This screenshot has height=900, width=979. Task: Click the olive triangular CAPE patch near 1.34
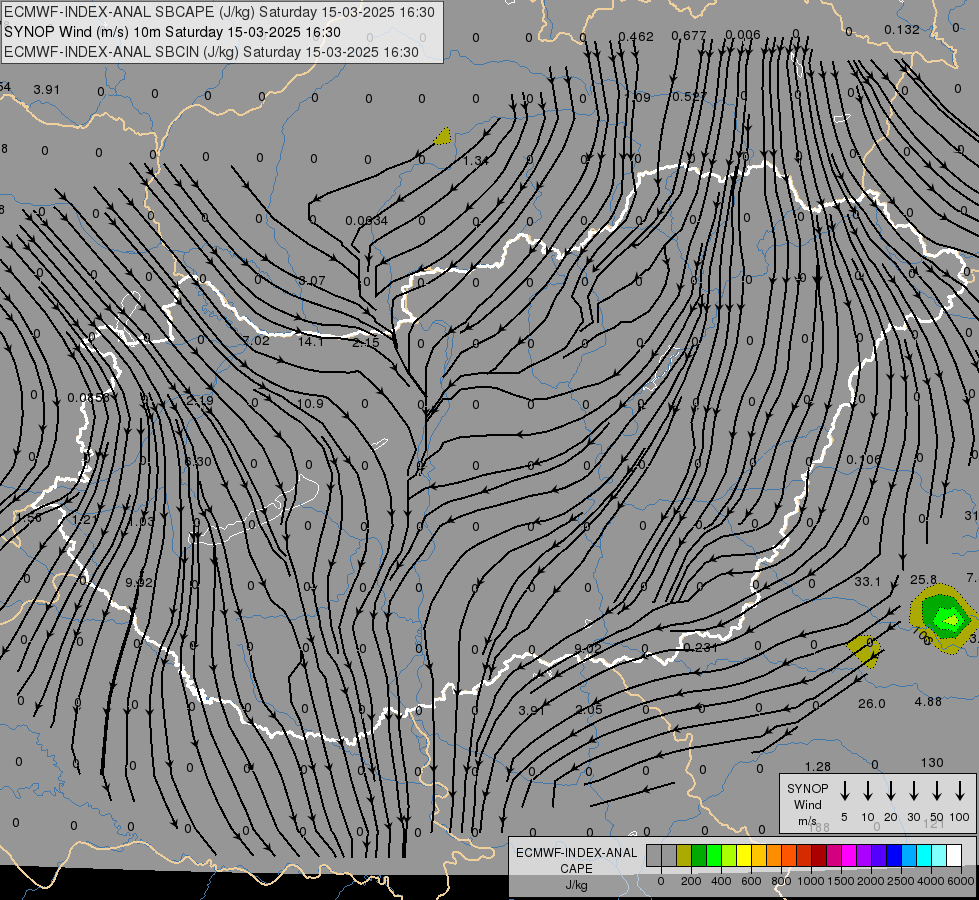443,137
